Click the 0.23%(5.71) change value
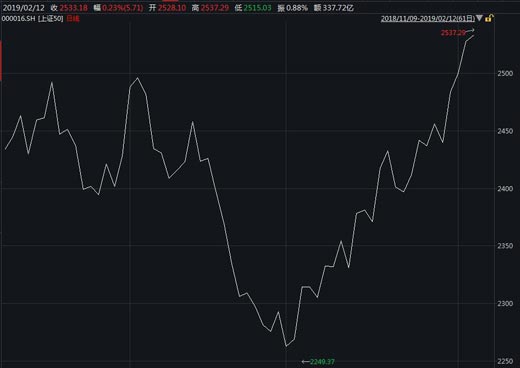 (x=122, y=8)
